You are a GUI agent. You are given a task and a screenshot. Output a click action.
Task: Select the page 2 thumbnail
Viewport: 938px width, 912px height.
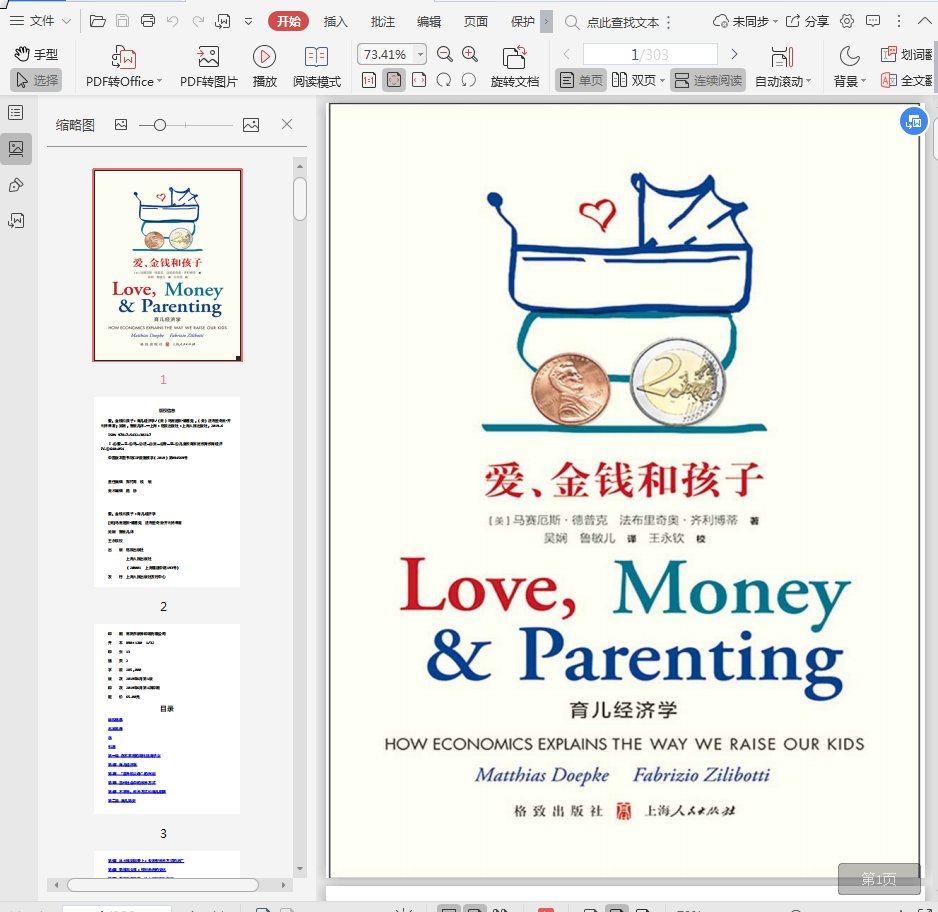click(166, 491)
